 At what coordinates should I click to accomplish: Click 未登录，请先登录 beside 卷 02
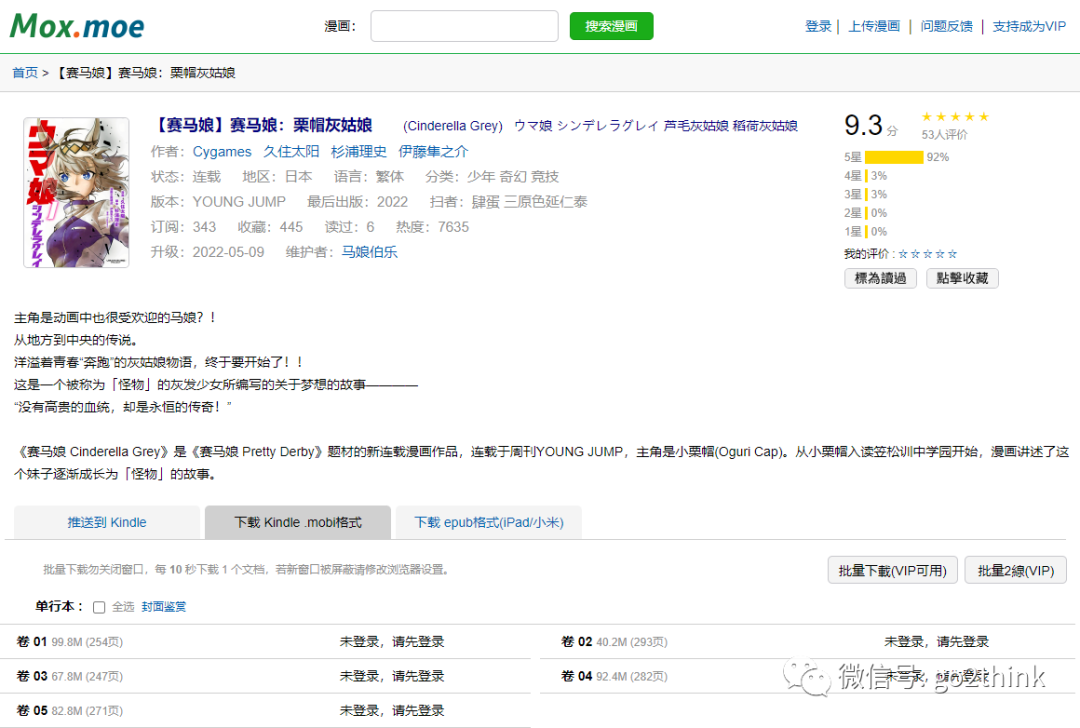click(937, 642)
